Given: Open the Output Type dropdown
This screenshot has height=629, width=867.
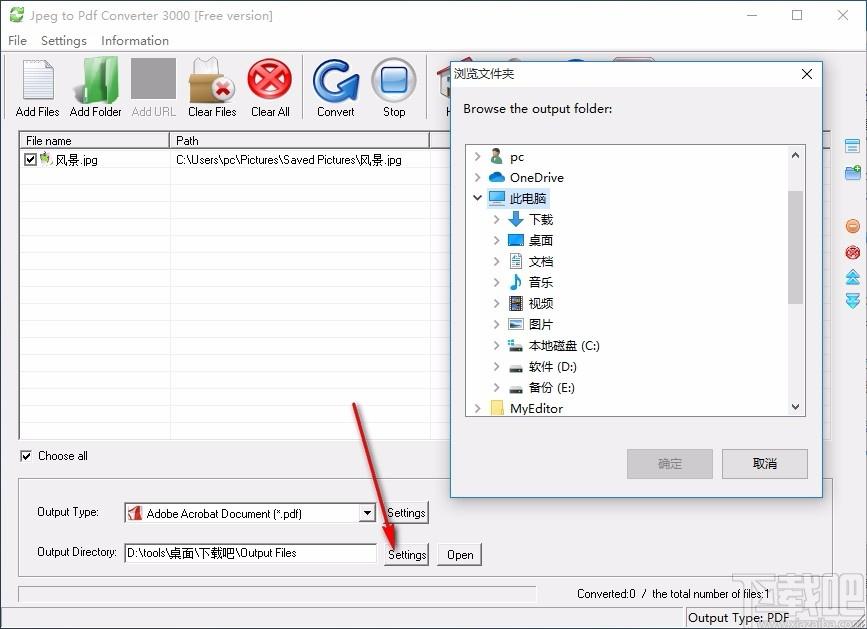Looking at the screenshot, I should coord(367,513).
